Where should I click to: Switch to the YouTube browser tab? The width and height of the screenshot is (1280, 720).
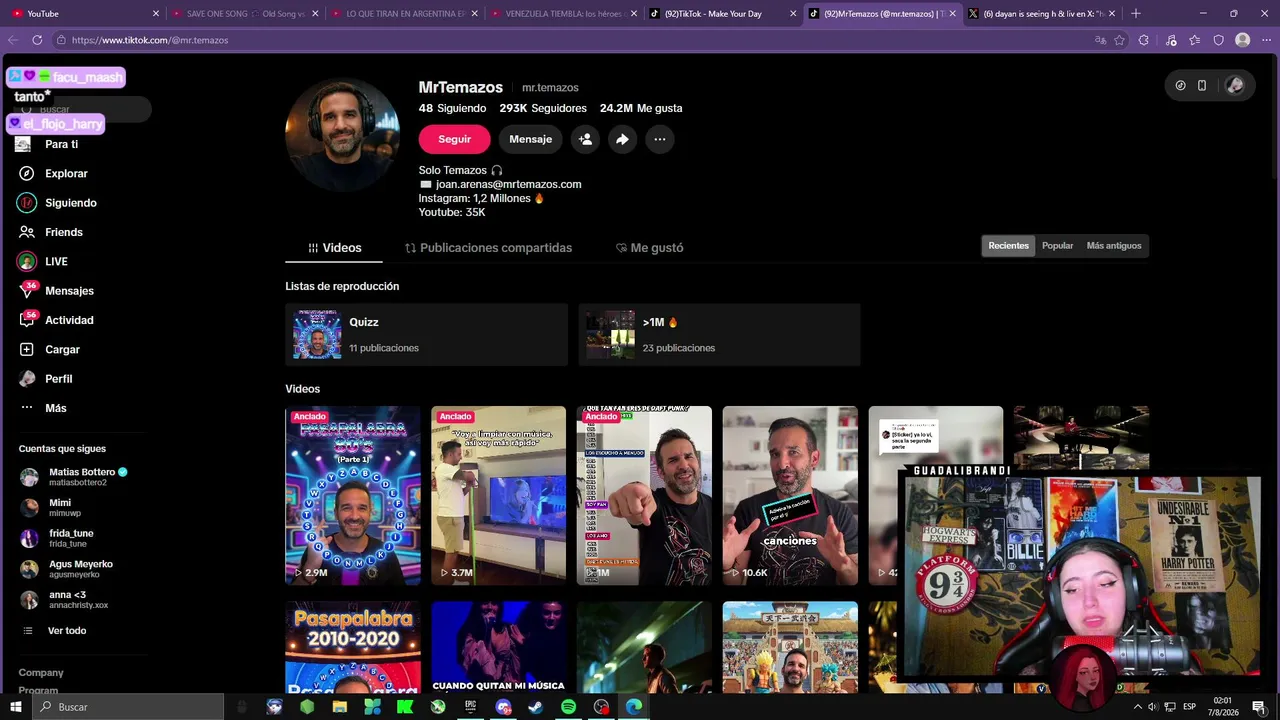coord(82,13)
